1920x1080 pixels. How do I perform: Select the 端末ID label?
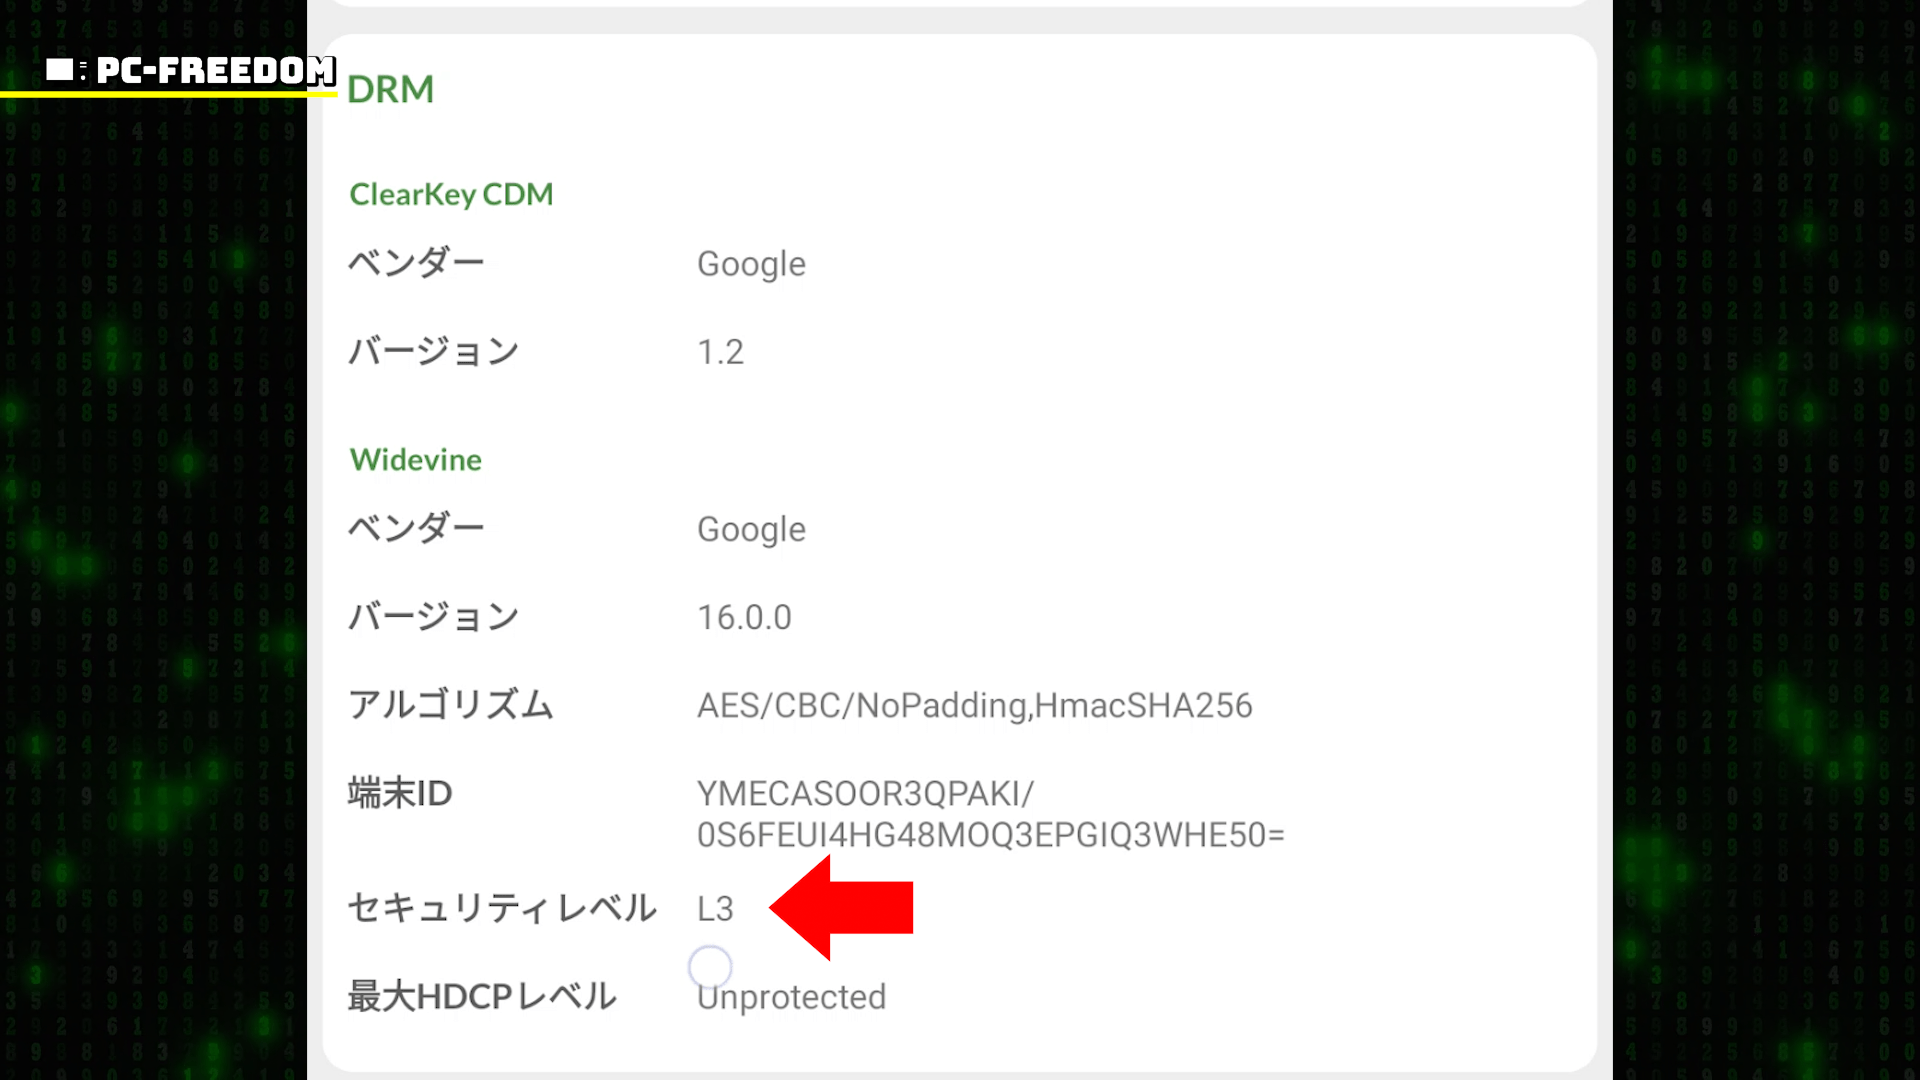[x=400, y=793]
